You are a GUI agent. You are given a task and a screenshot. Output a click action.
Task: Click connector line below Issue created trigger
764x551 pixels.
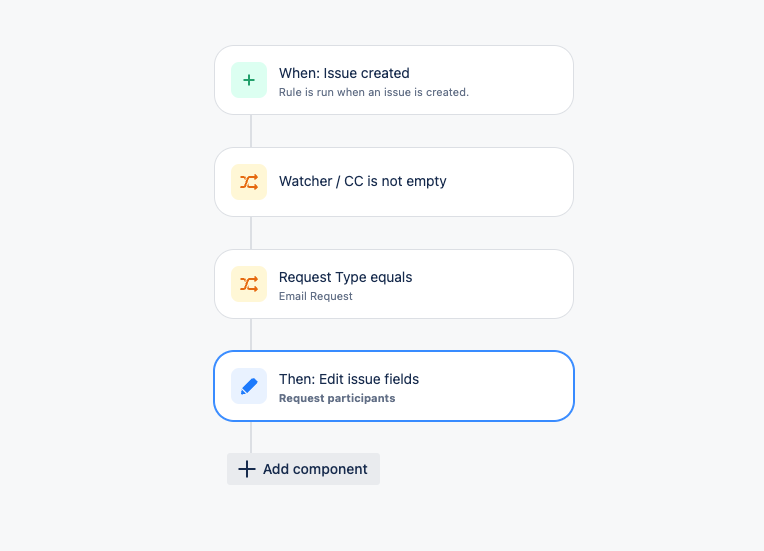[251, 131]
